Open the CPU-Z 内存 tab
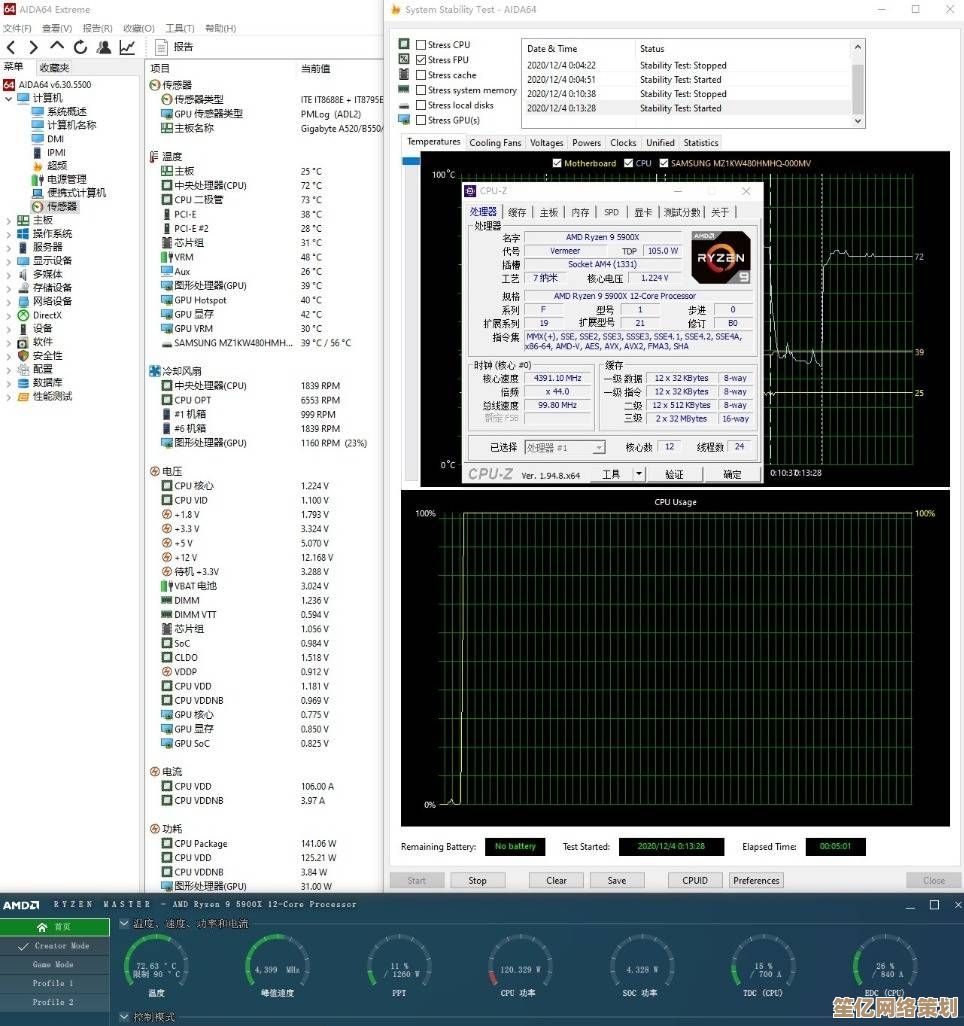The width and height of the screenshot is (964, 1026). (580, 212)
